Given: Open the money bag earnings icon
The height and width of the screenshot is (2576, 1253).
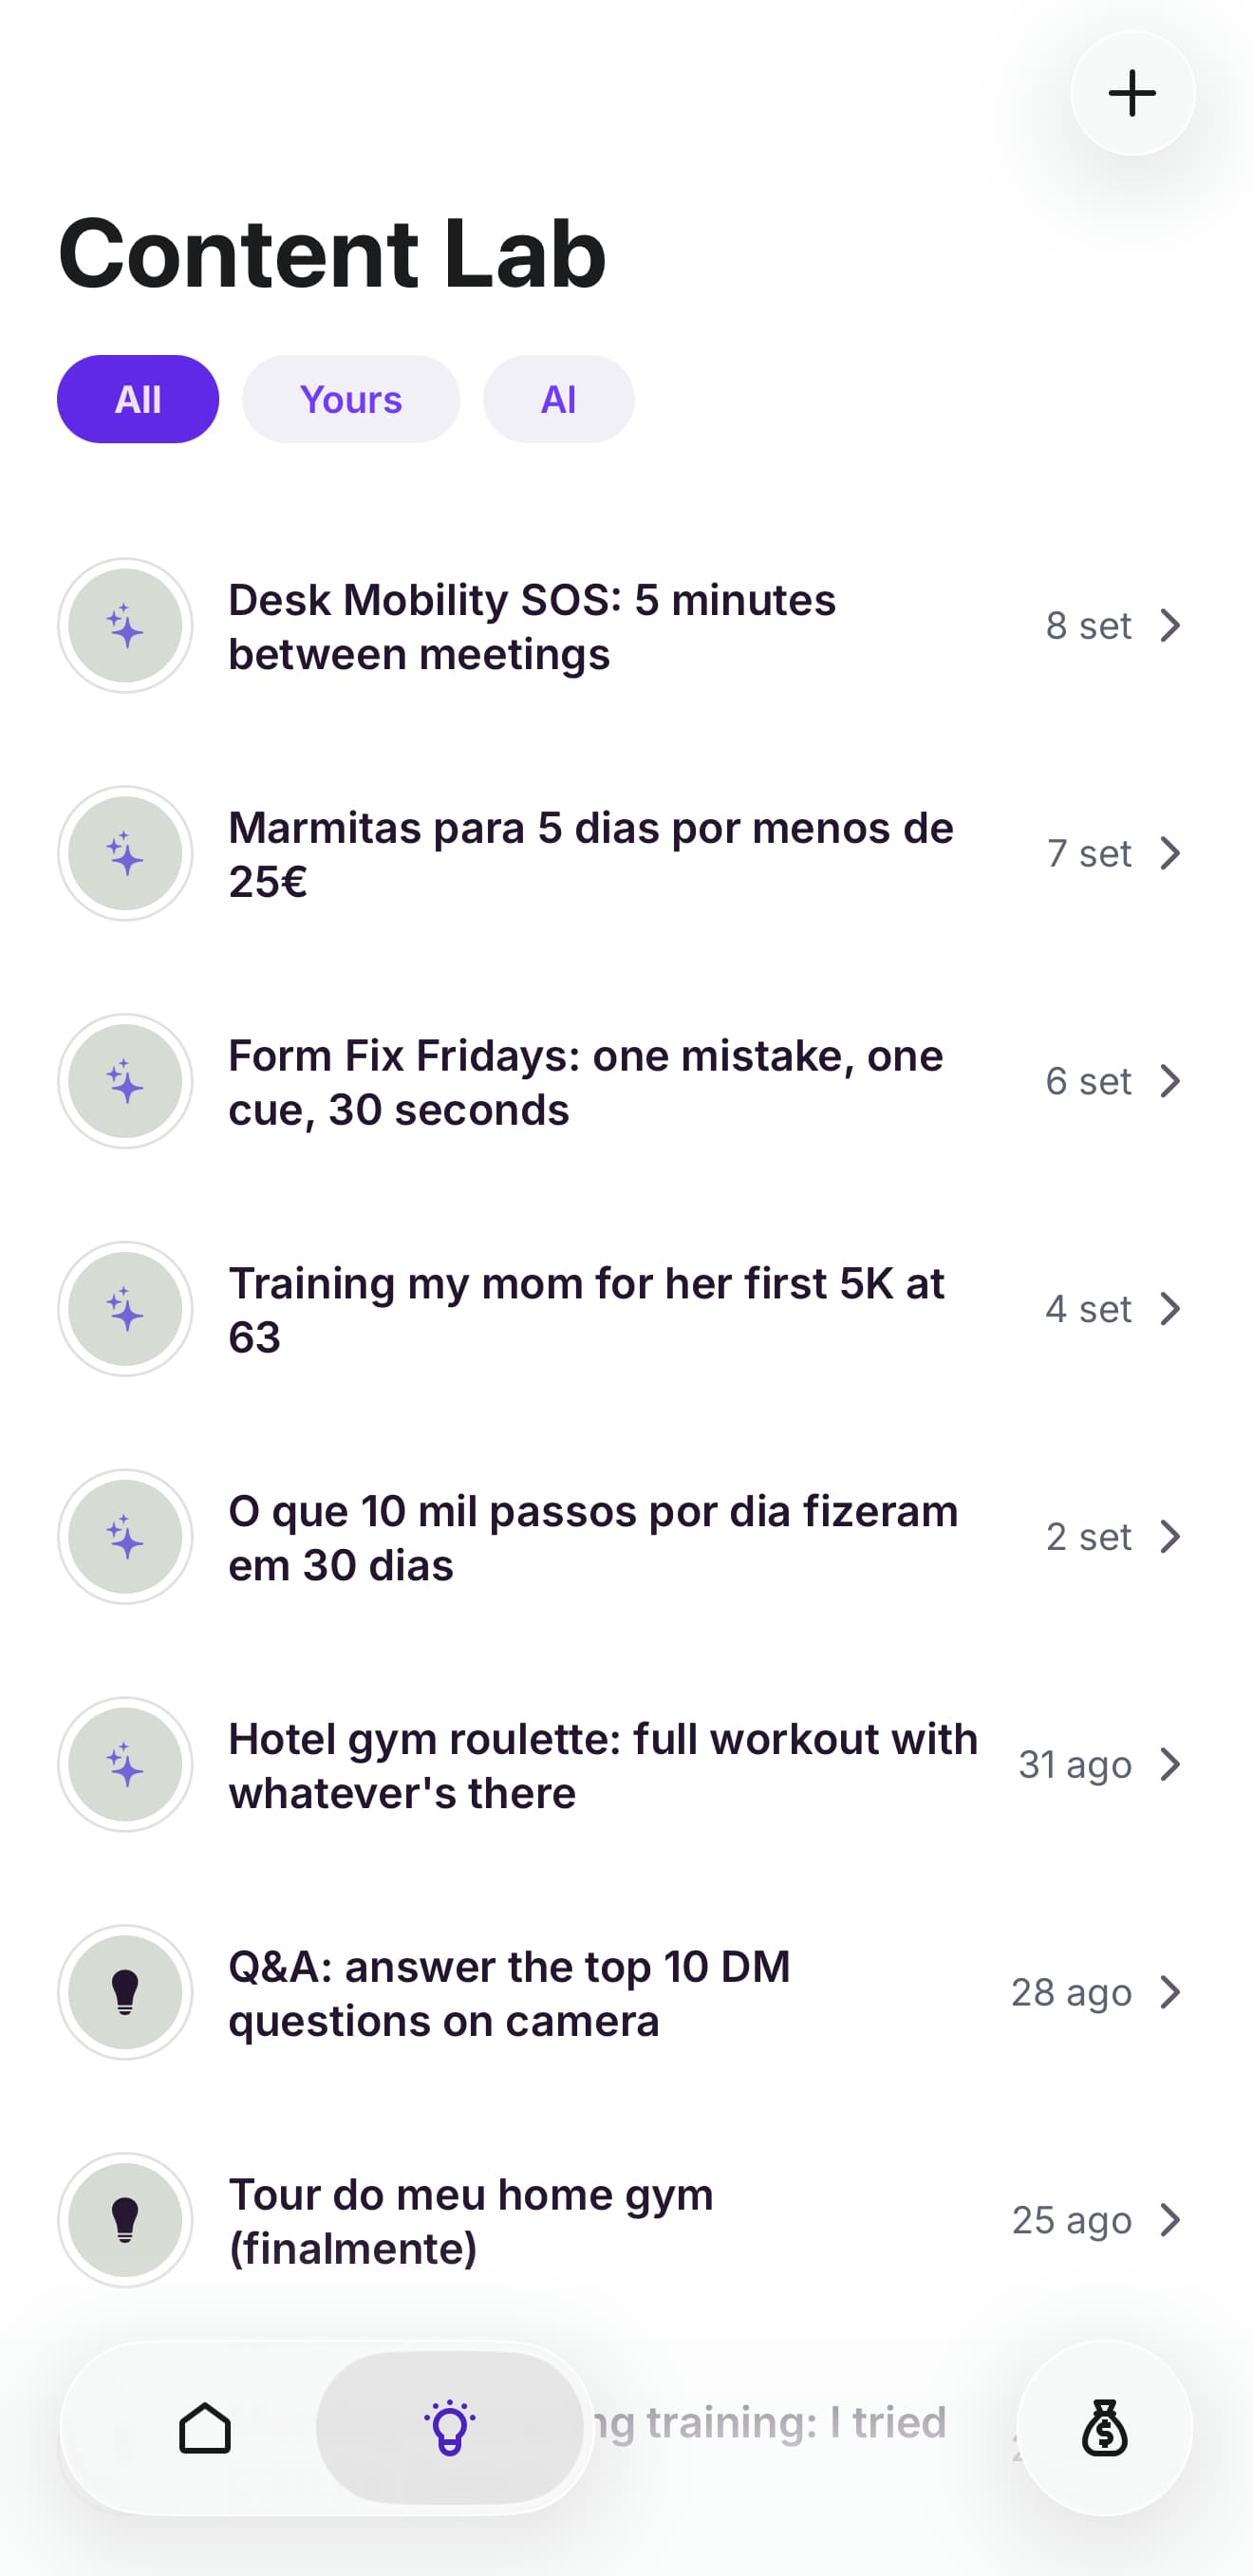Looking at the screenshot, I should pyautogui.click(x=1104, y=2427).
